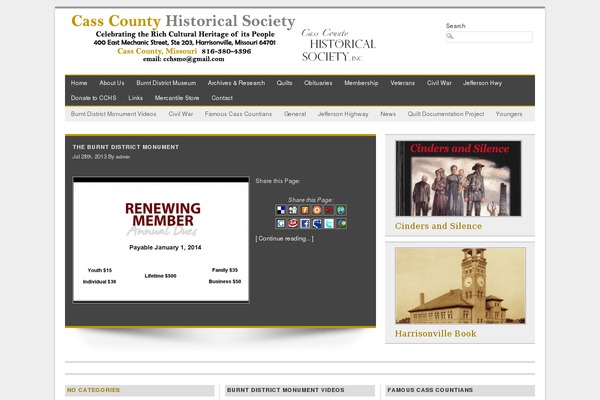Share page via Digg icon
This screenshot has height=400, width=600.
293,210
